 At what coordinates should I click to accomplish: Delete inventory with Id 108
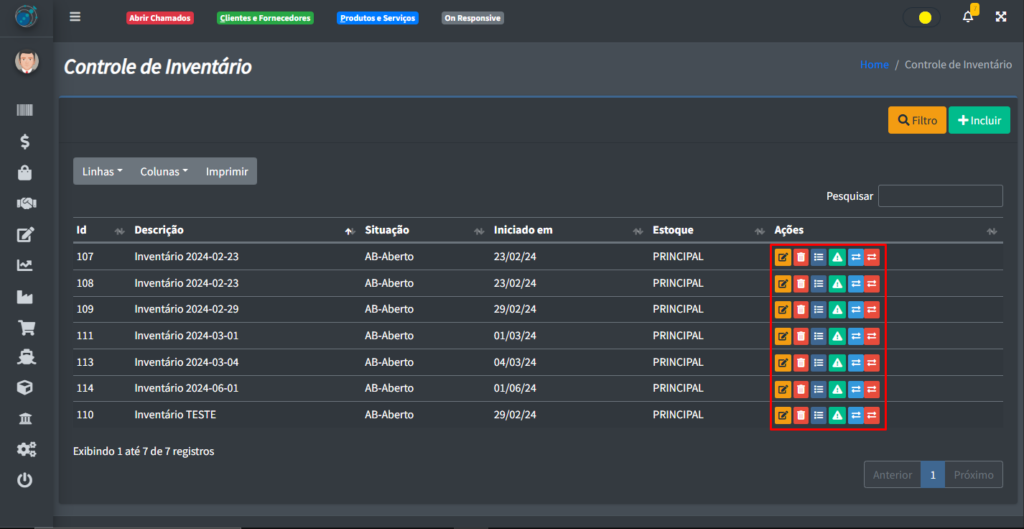pyautogui.click(x=801, y=283)
